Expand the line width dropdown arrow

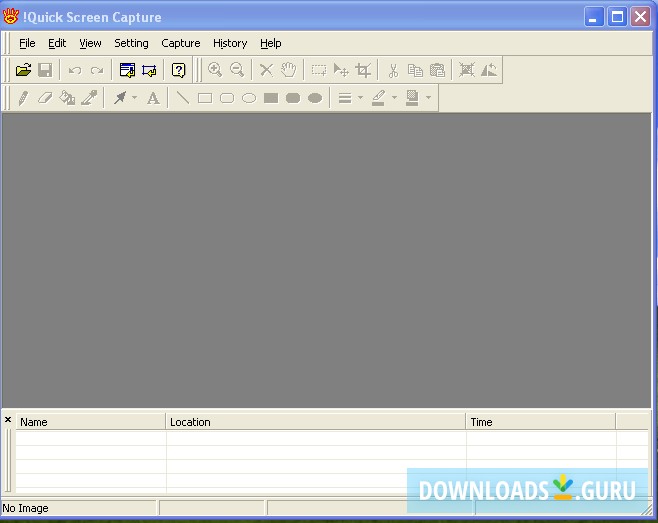click(x=360, y=98)
